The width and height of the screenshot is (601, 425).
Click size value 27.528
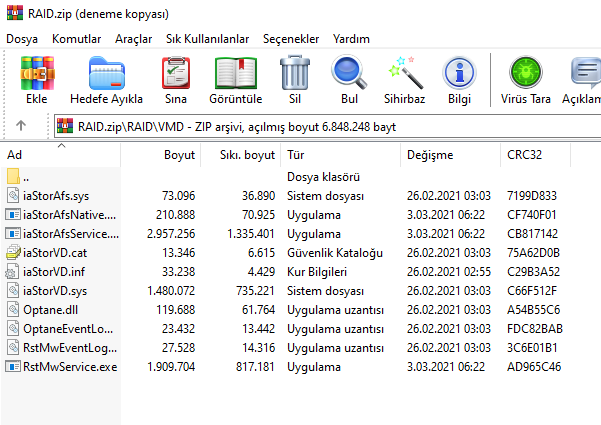(179, 348)
